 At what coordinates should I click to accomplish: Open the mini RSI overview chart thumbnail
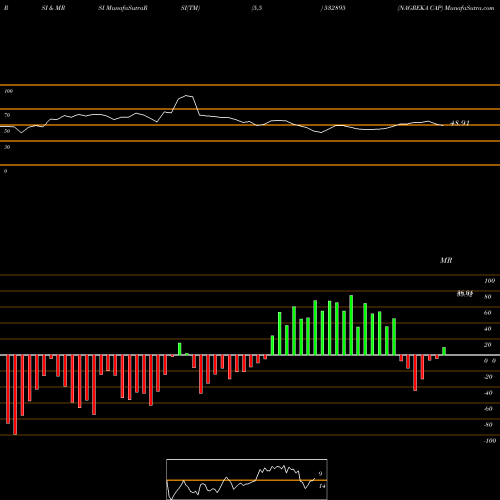tap(247, 479)
